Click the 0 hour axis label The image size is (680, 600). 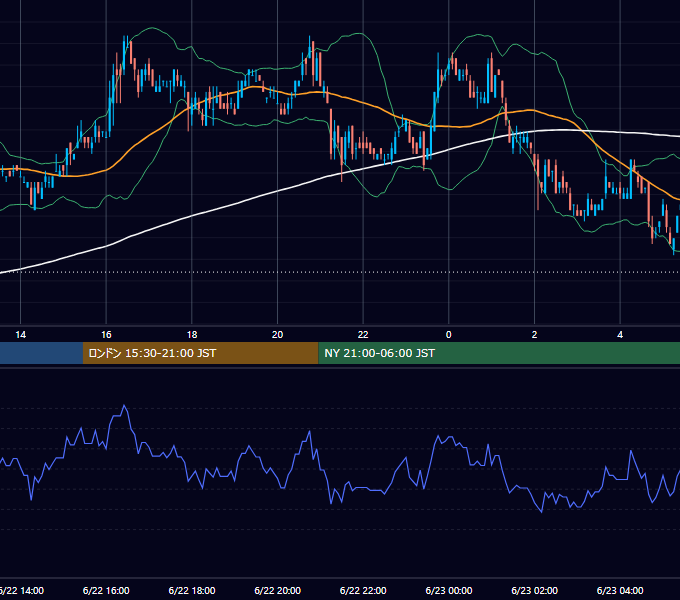(x=449, y=335)
